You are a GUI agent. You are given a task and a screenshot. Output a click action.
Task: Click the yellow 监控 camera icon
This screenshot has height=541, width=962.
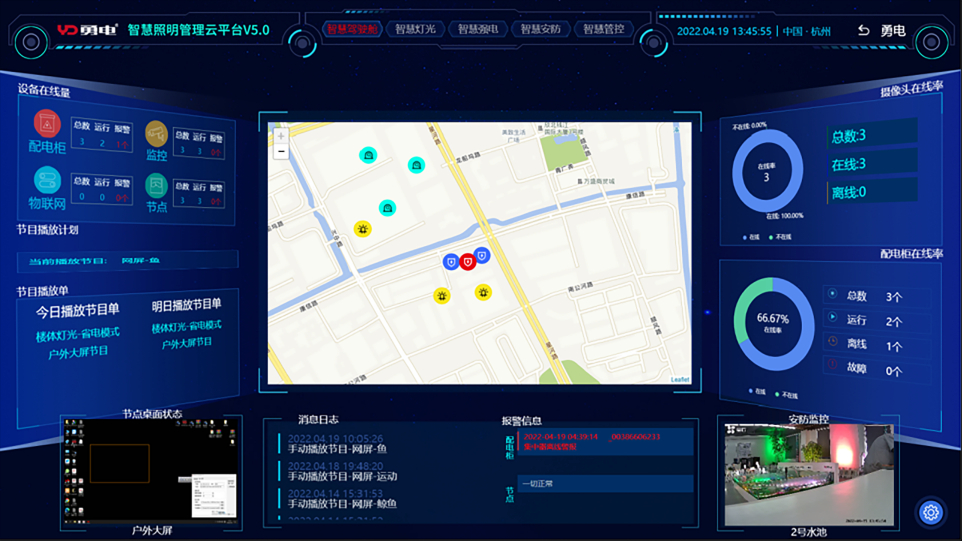(157, 133)
